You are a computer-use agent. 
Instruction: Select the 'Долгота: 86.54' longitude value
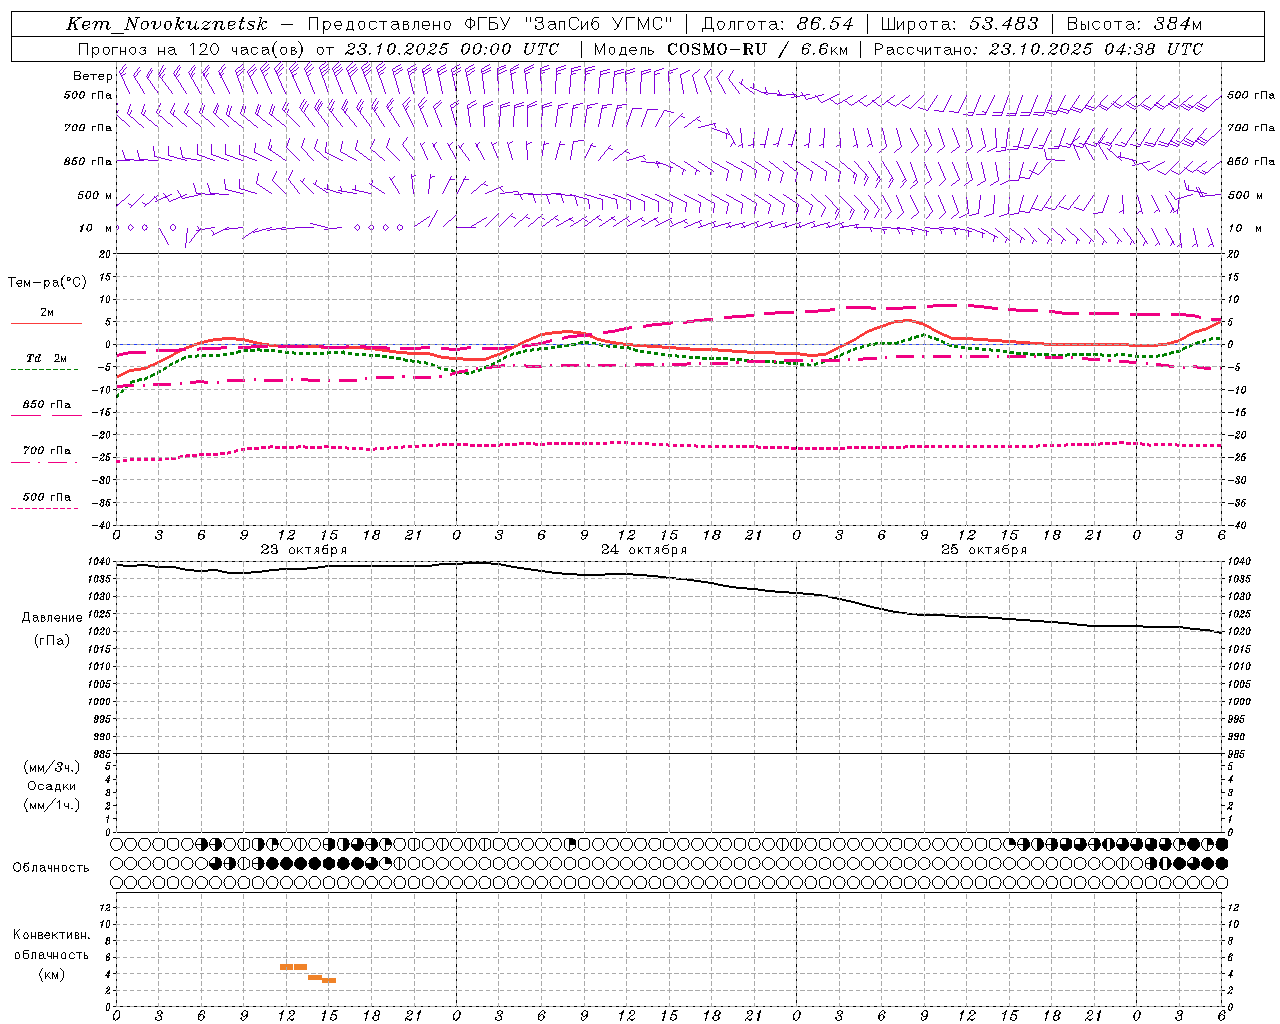coord(777,24)
